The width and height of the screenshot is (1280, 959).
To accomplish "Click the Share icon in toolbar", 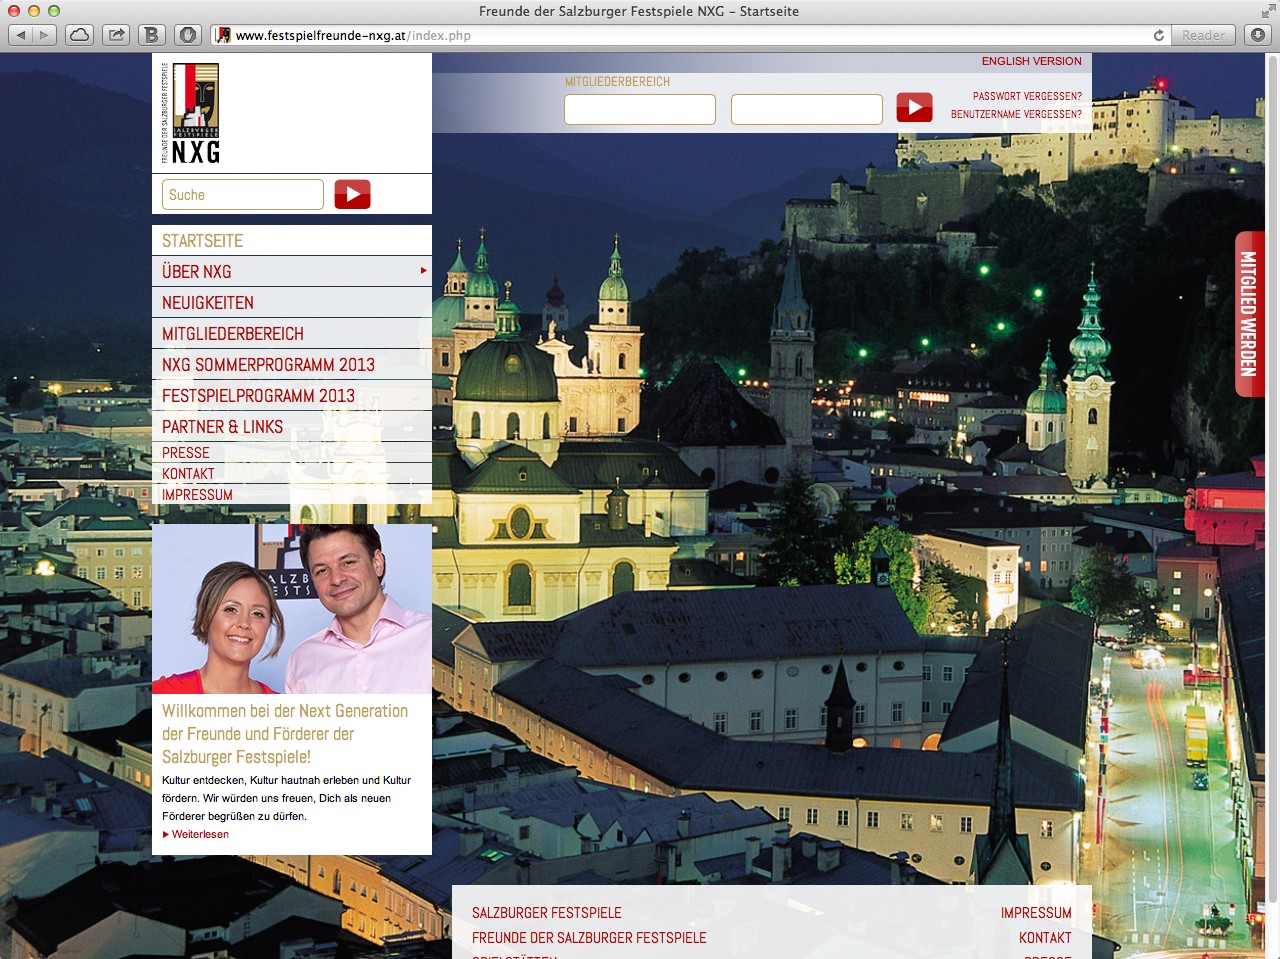I will 117,35.
